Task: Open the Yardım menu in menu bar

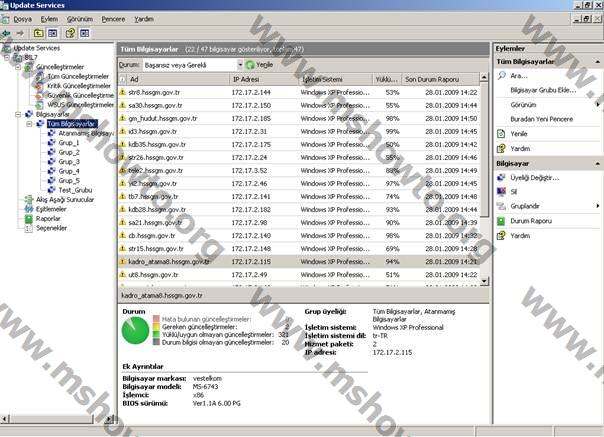Action: (144, 19)
